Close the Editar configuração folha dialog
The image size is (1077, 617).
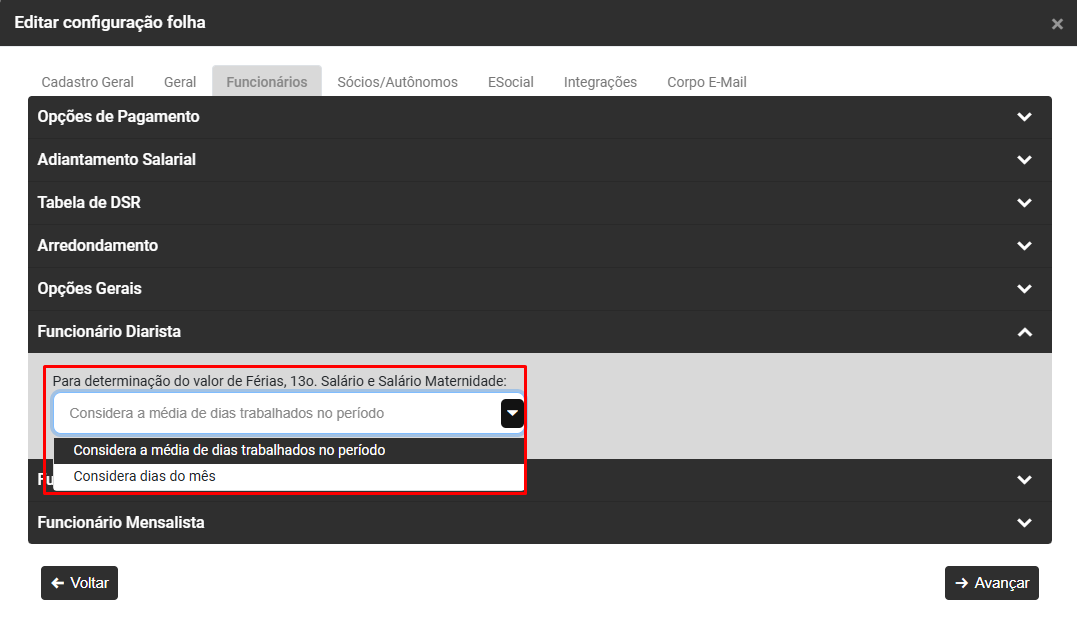[1057, 24]
